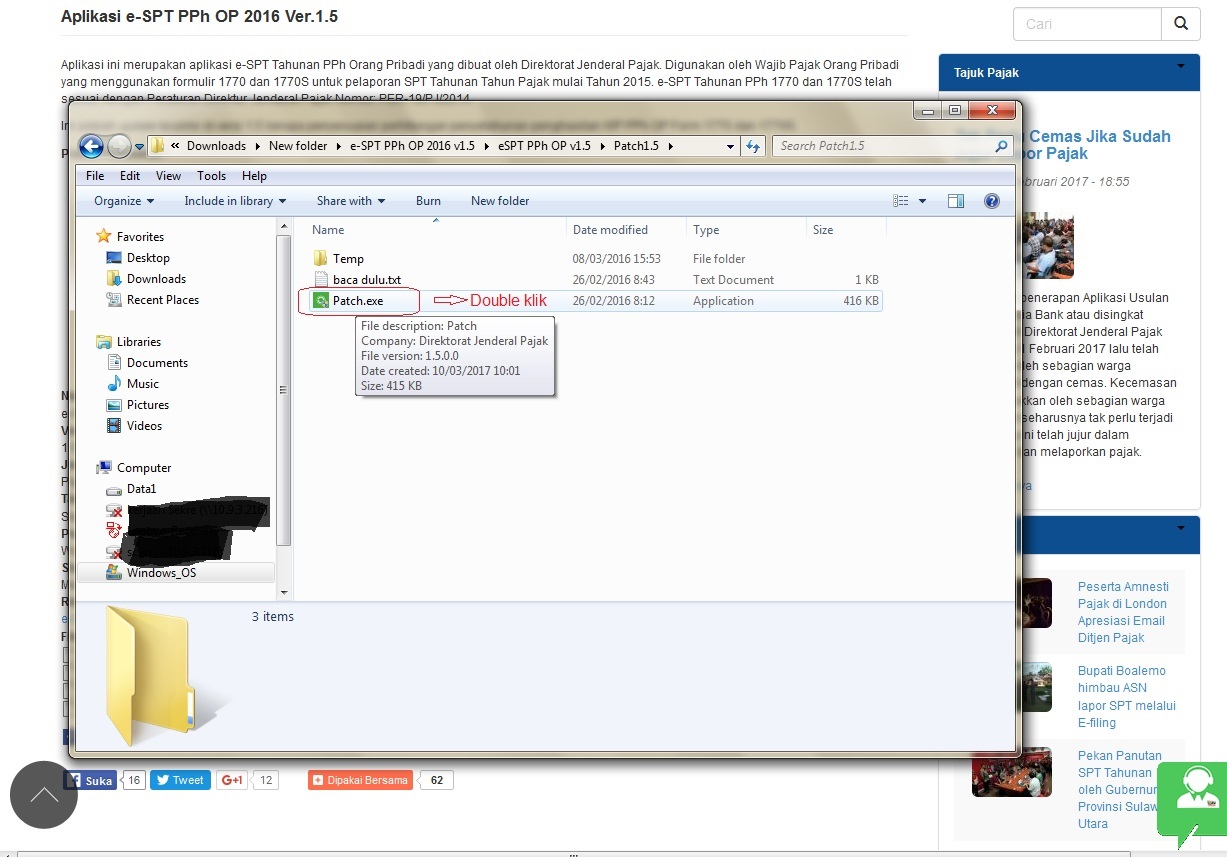Image resolution: width=1227 pixels, height=857 pixels.
Task: Open Videos library
Action: pos(144,426)
